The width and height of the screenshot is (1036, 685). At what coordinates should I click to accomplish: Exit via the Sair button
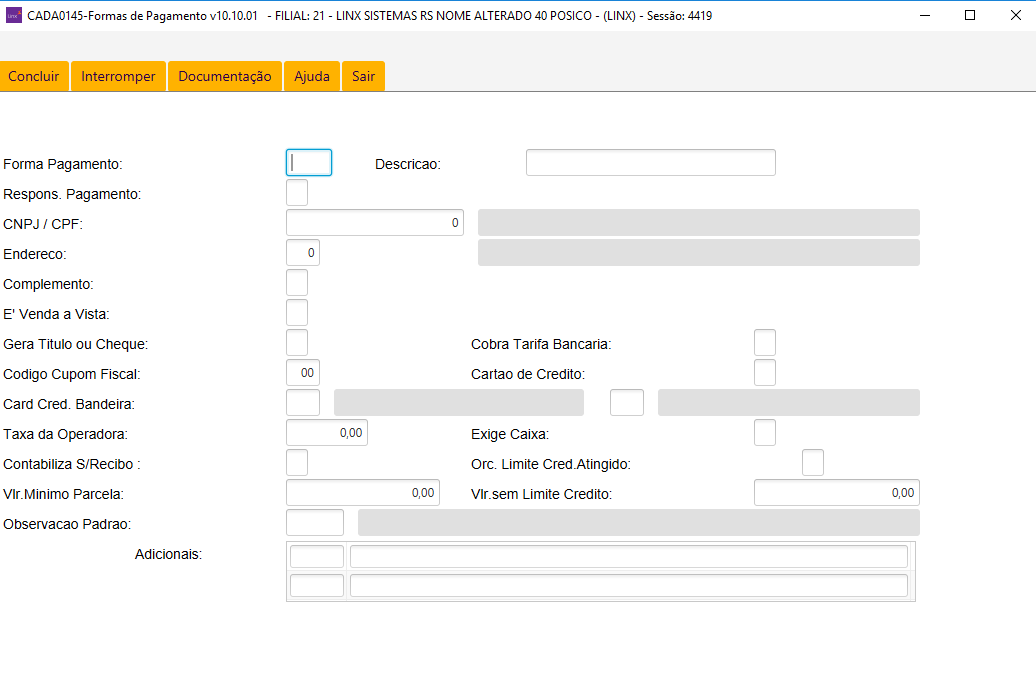[363, 76]
